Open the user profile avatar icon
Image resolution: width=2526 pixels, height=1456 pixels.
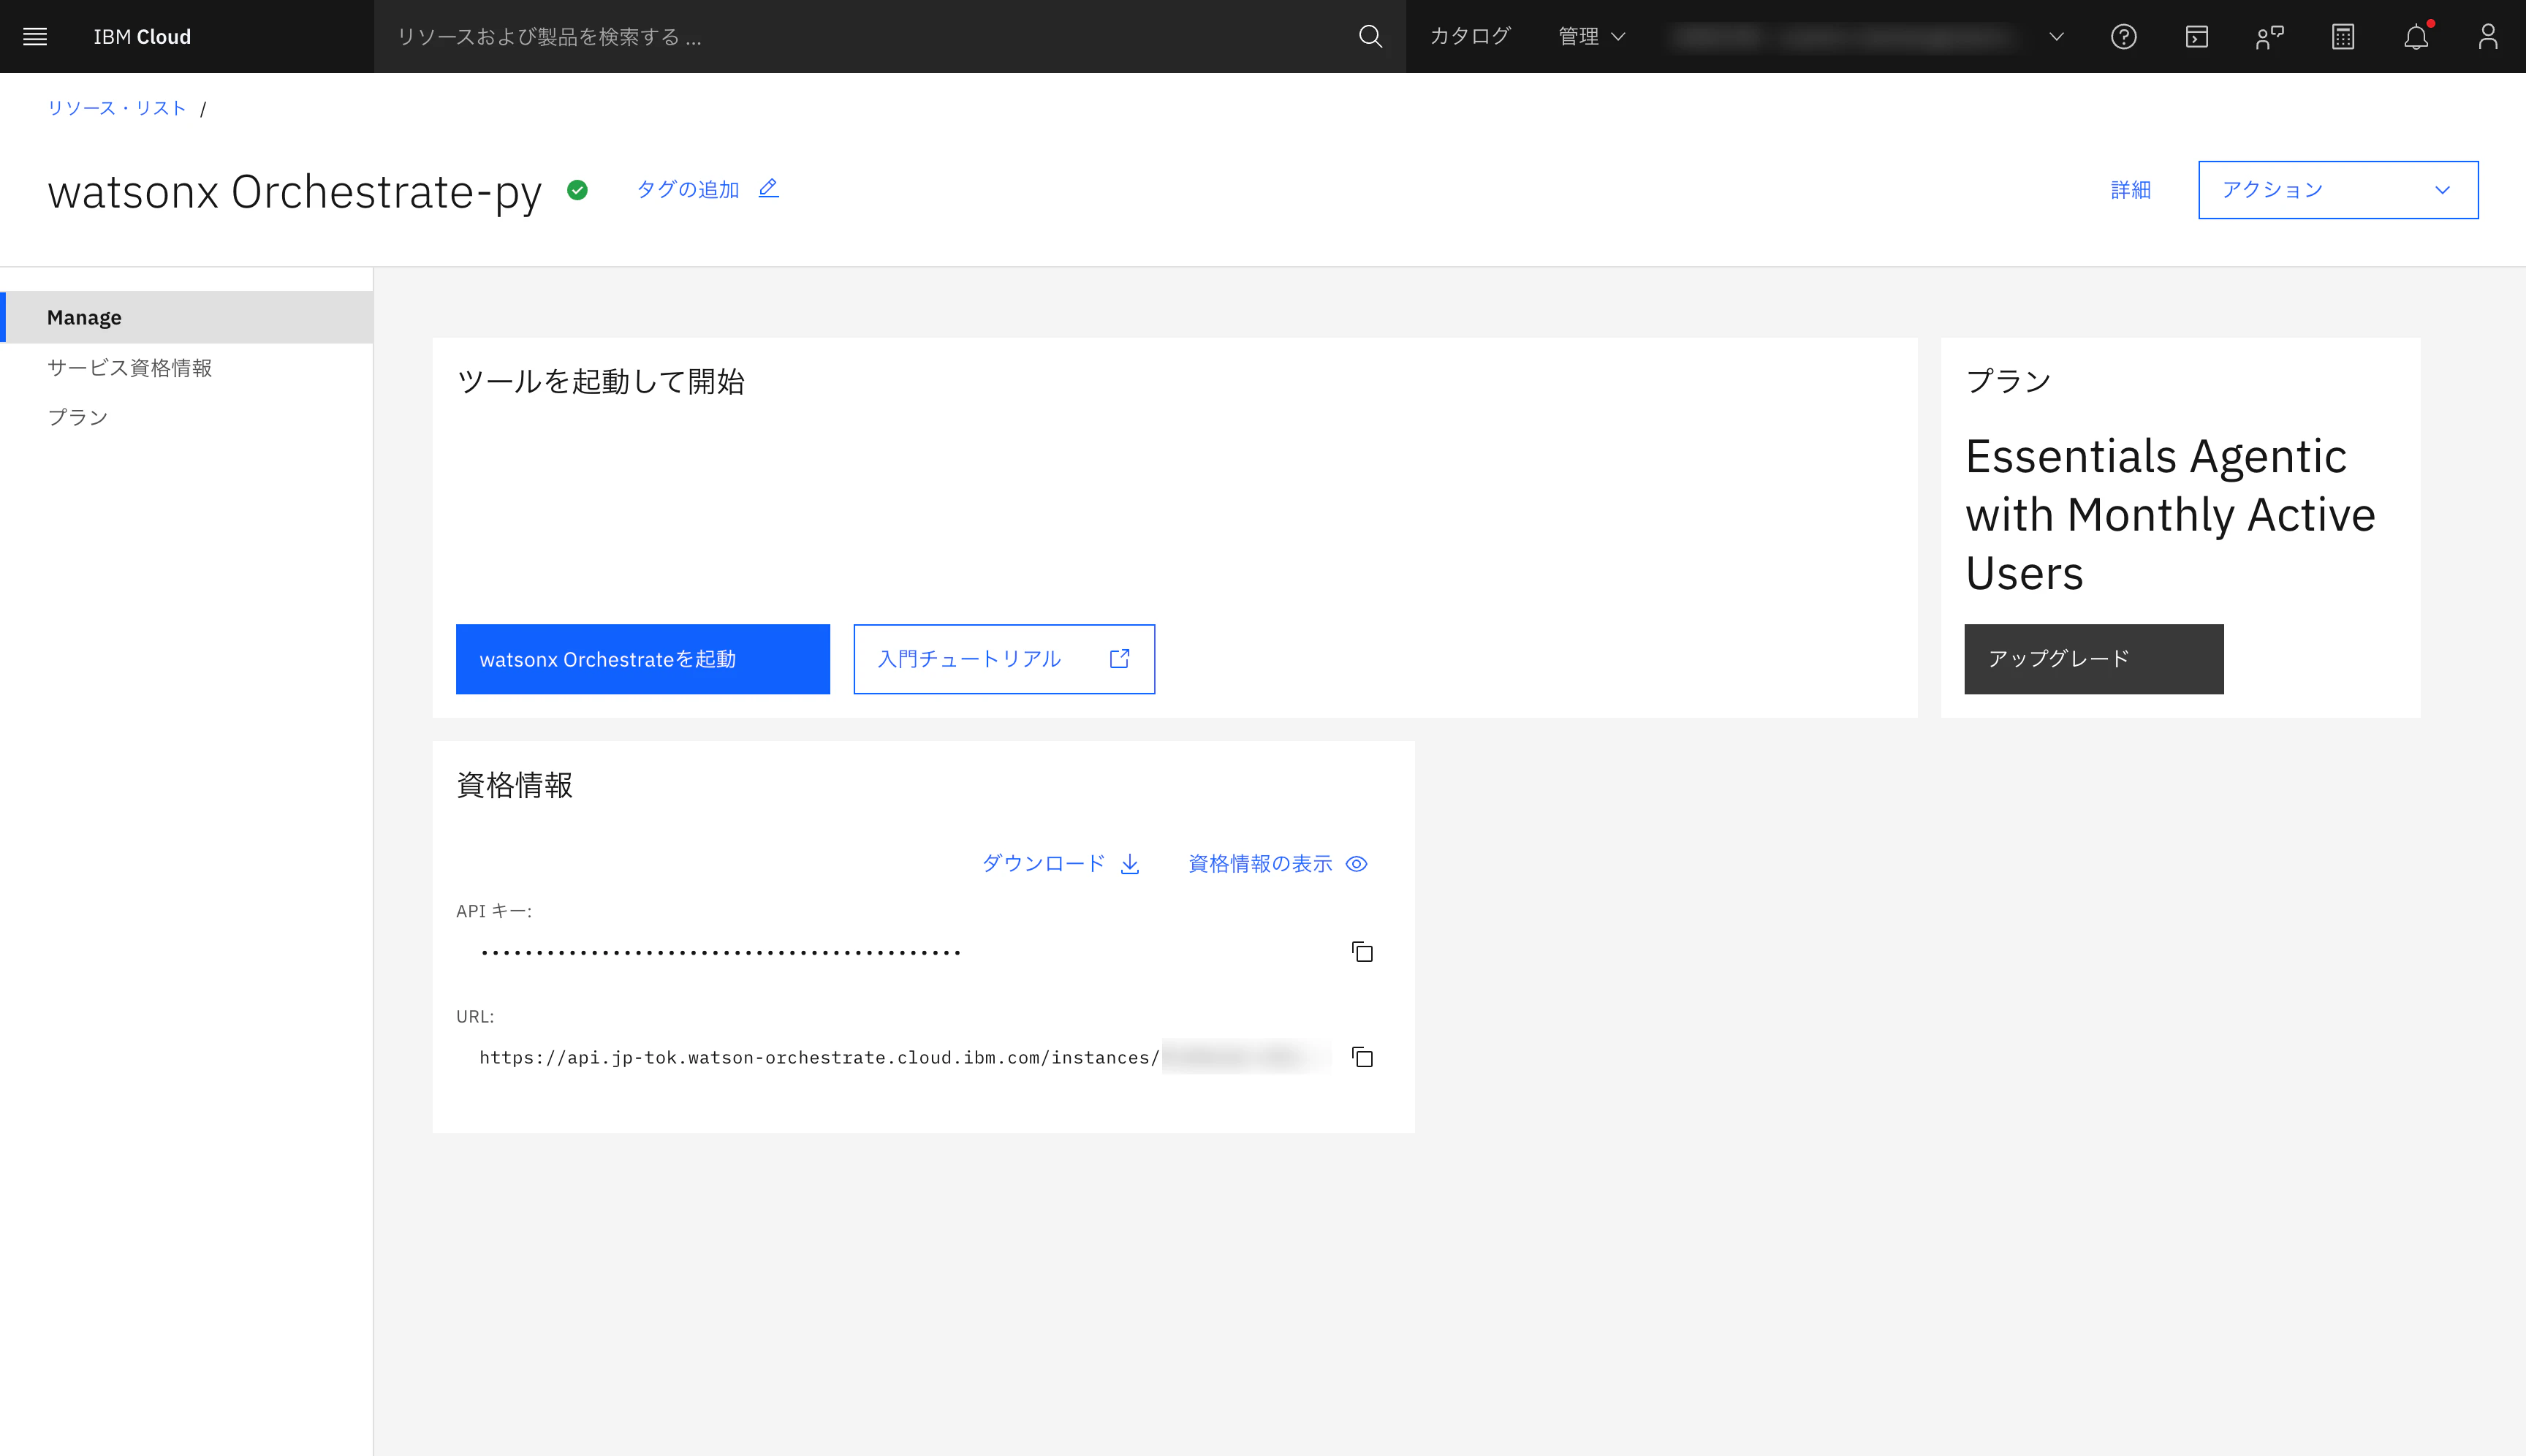click(2488, 37)
